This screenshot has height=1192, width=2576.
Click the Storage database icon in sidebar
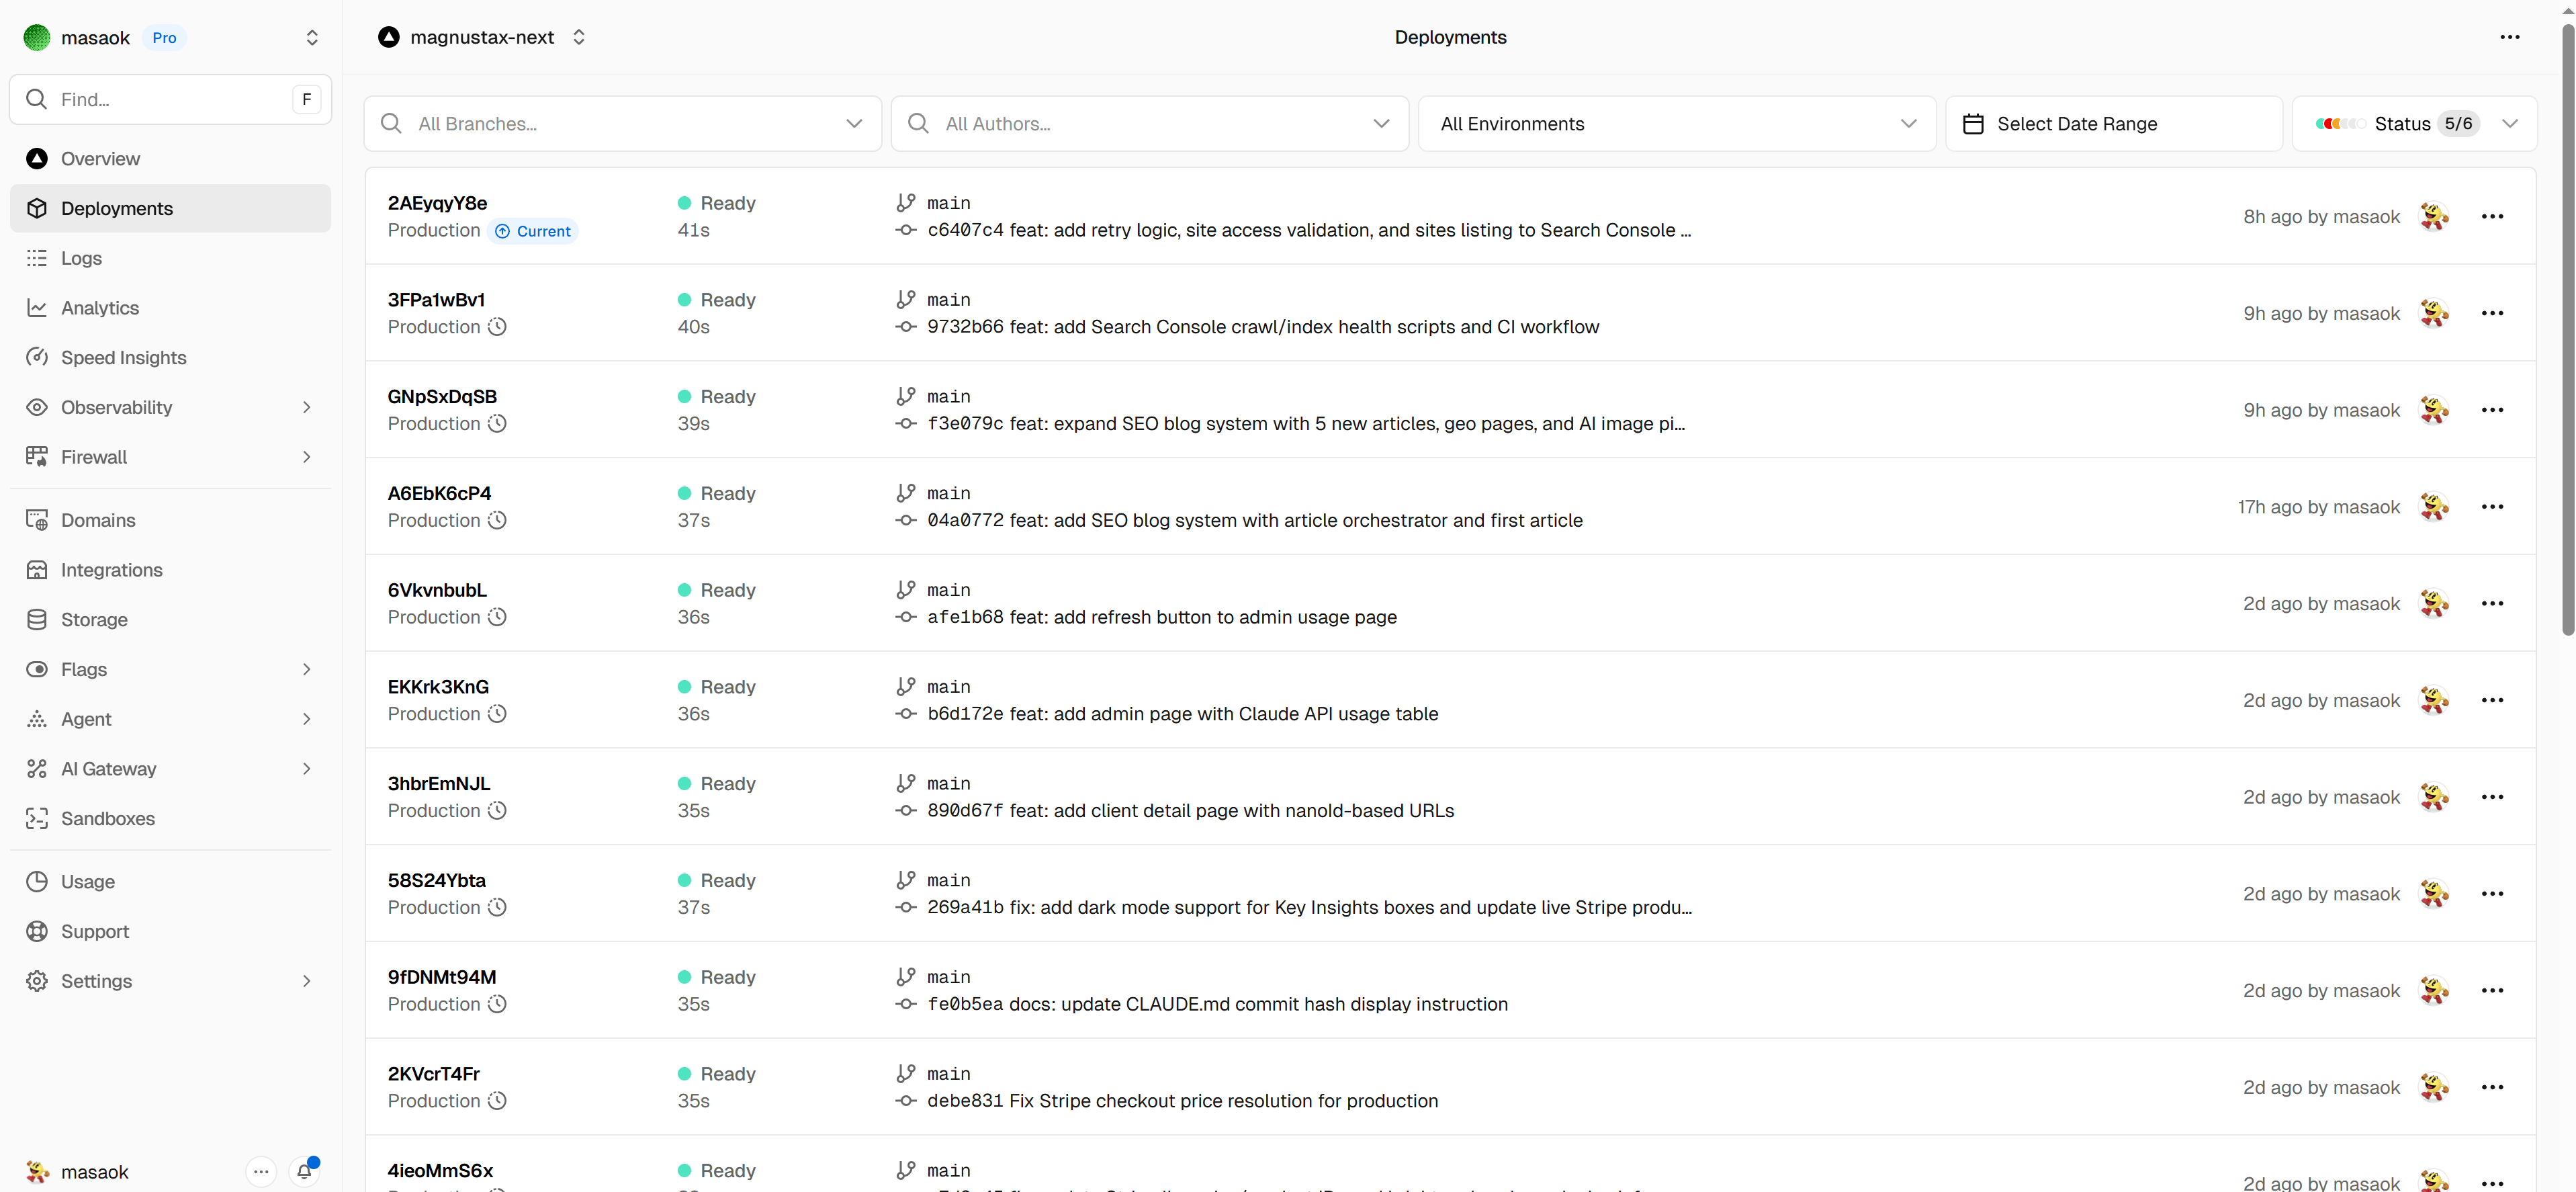tap(37, 619)
